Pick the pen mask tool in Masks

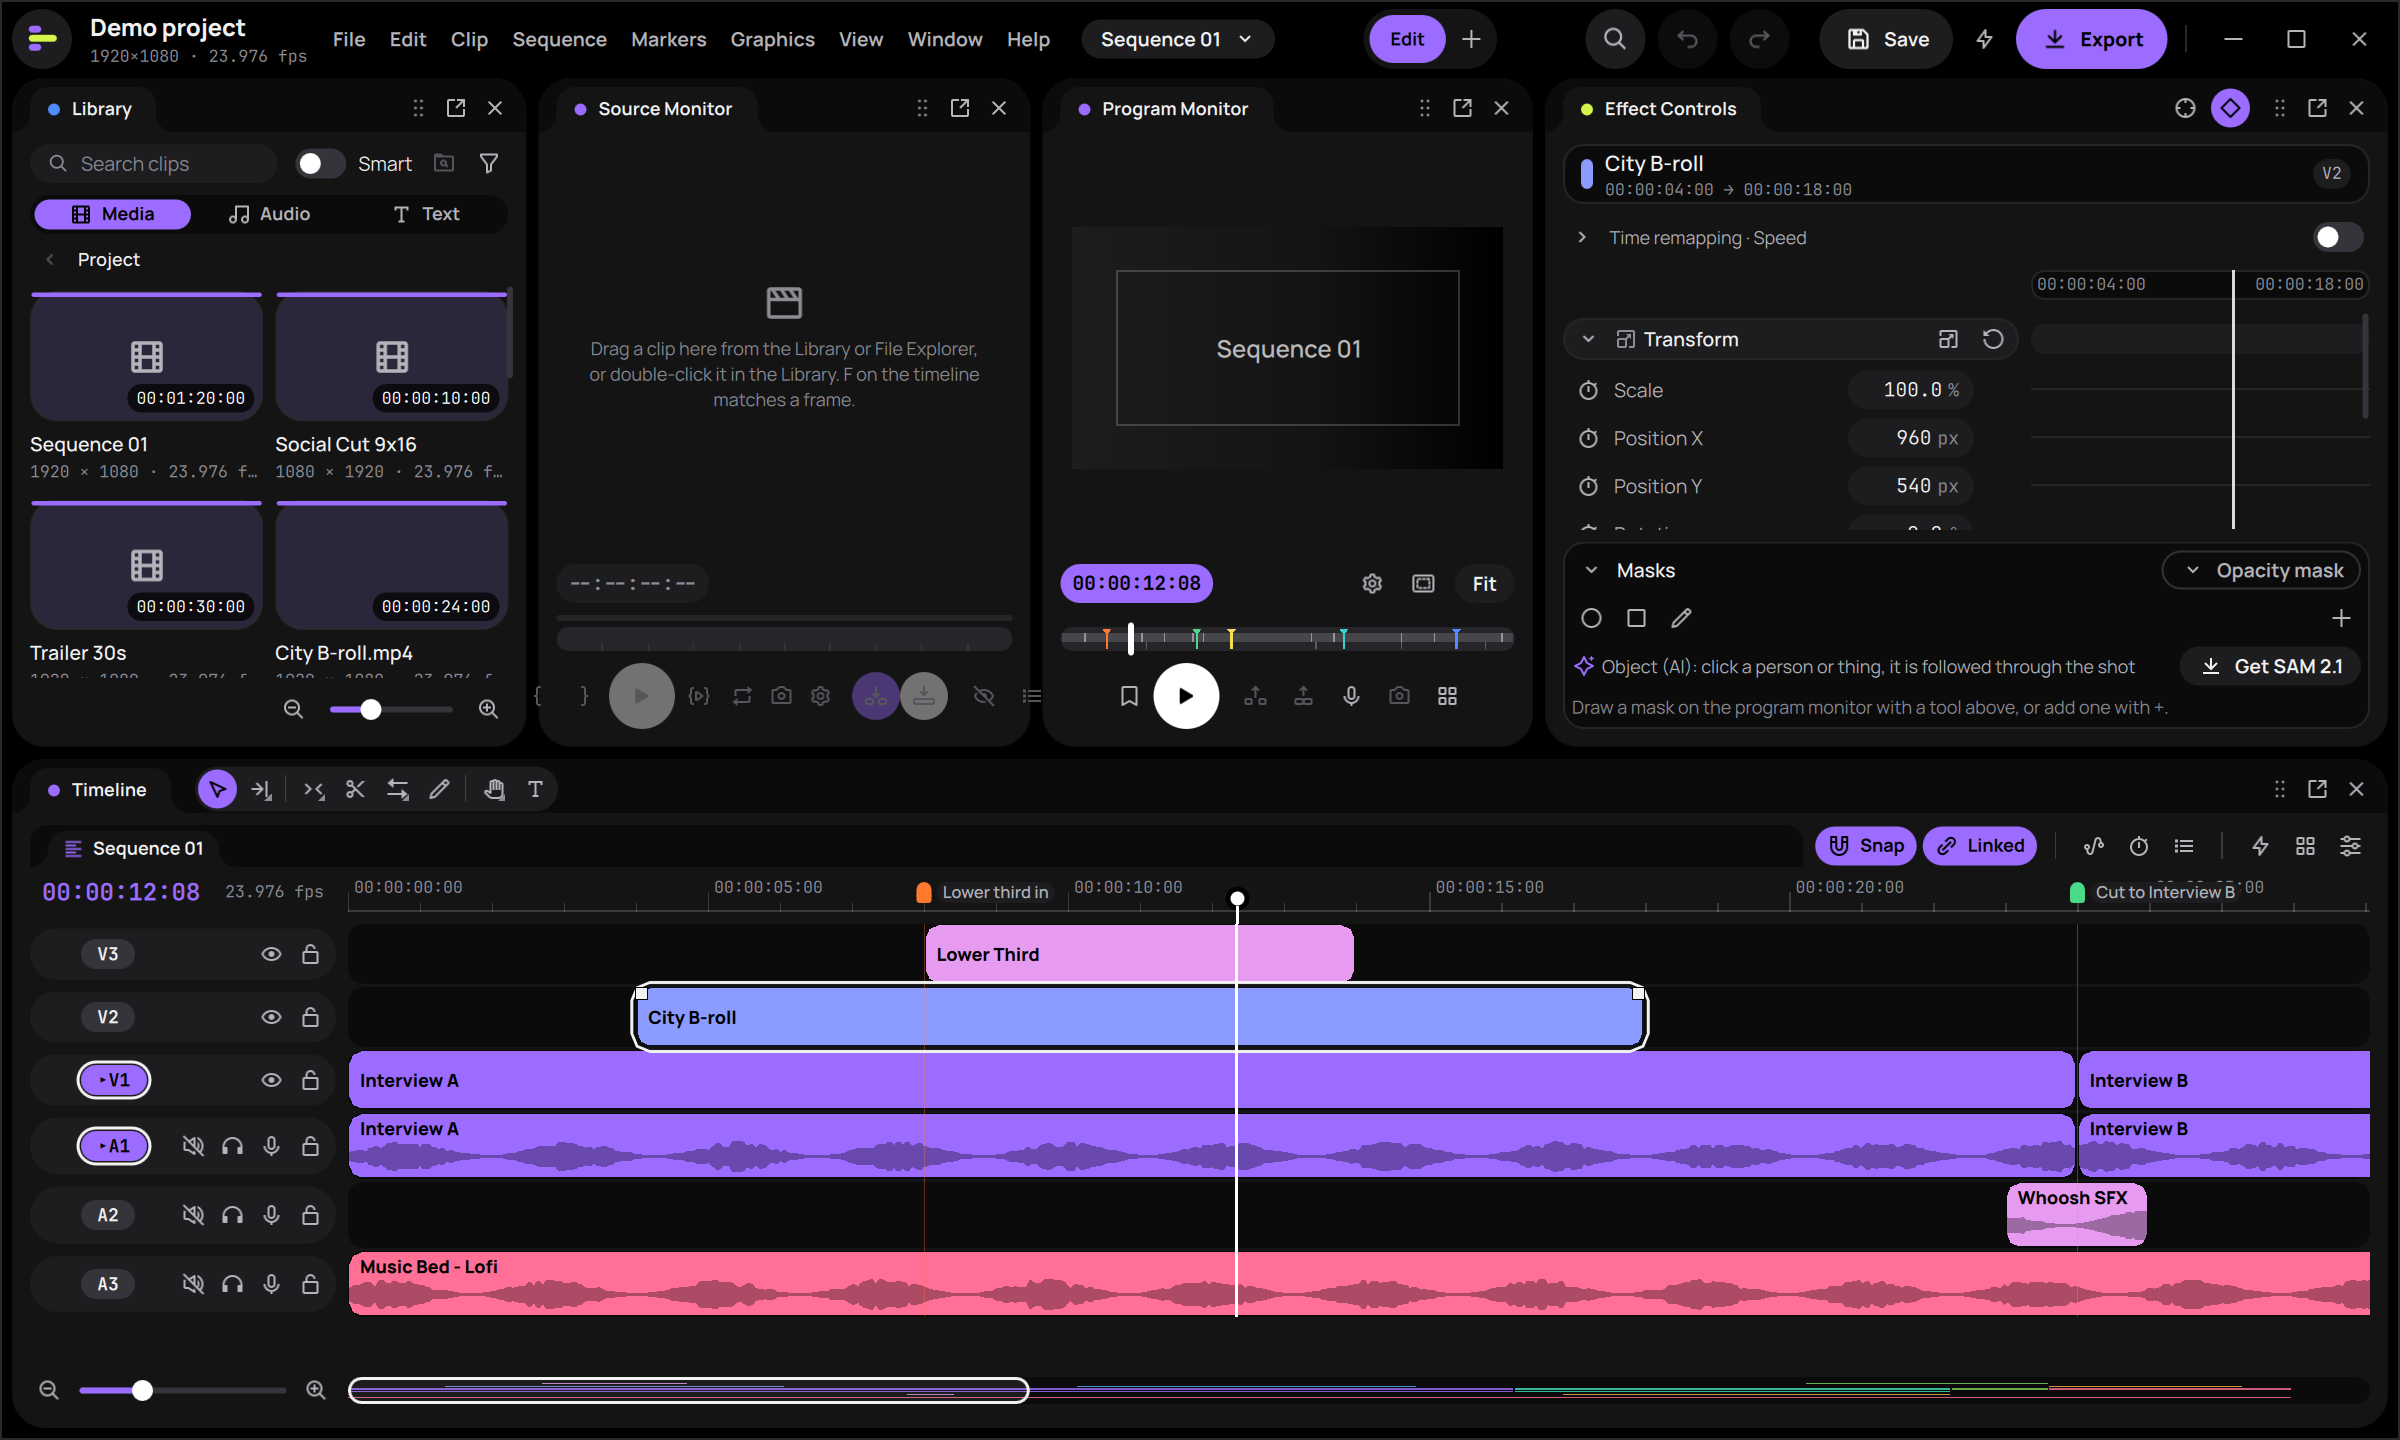click(x=1681, y=618)
